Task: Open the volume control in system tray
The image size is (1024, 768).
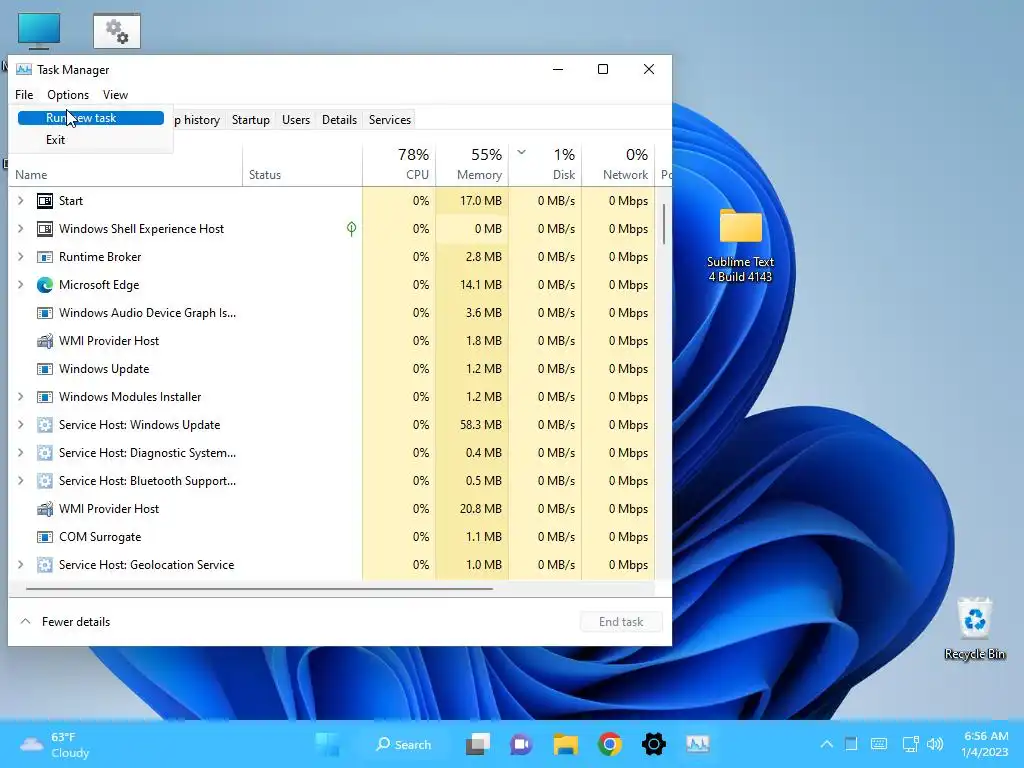Action: coord(935,744)
